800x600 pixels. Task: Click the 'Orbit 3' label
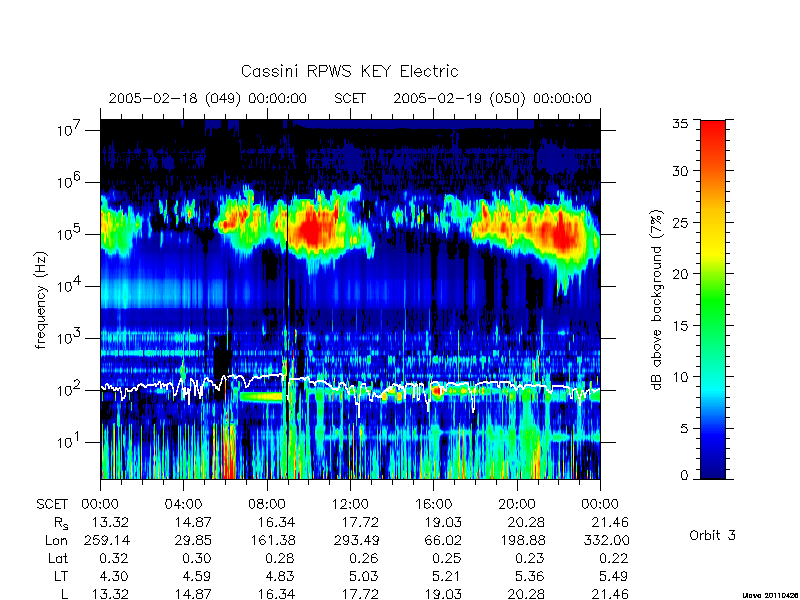(712, 535)
